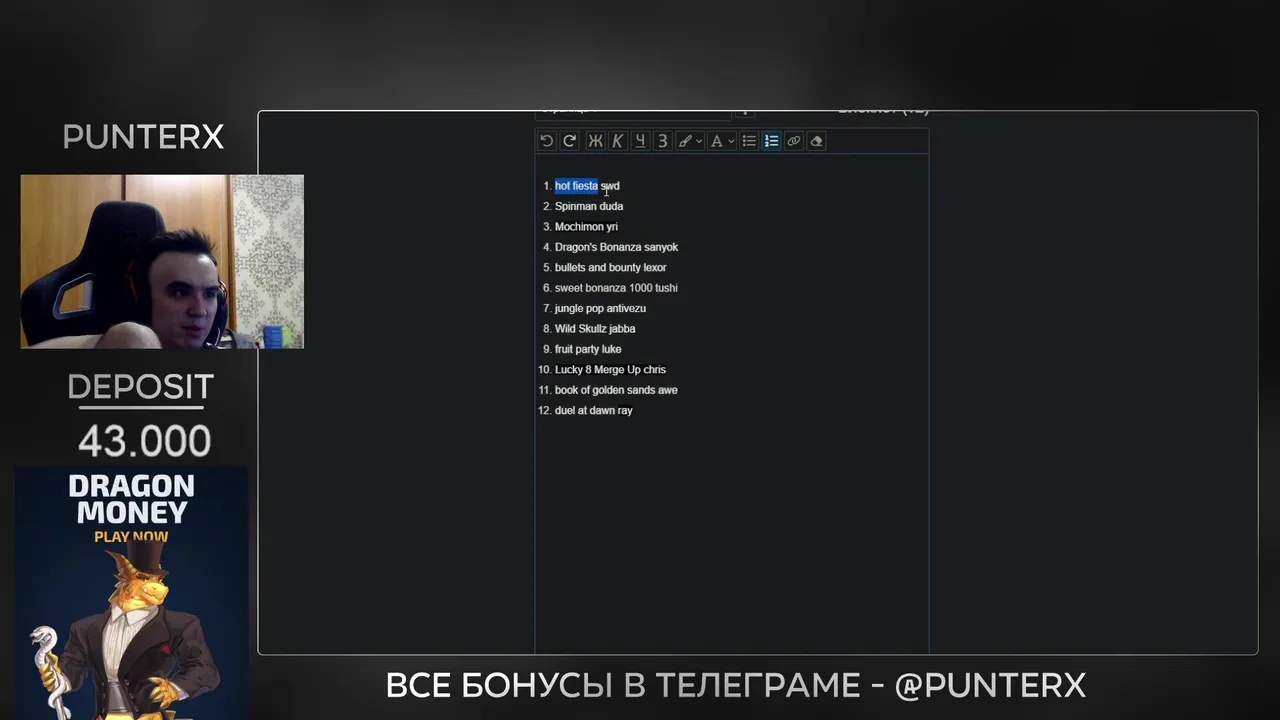Click line 'book of golden sands awe'
This screenshot has height=720, width=1280.
(616, 390)
